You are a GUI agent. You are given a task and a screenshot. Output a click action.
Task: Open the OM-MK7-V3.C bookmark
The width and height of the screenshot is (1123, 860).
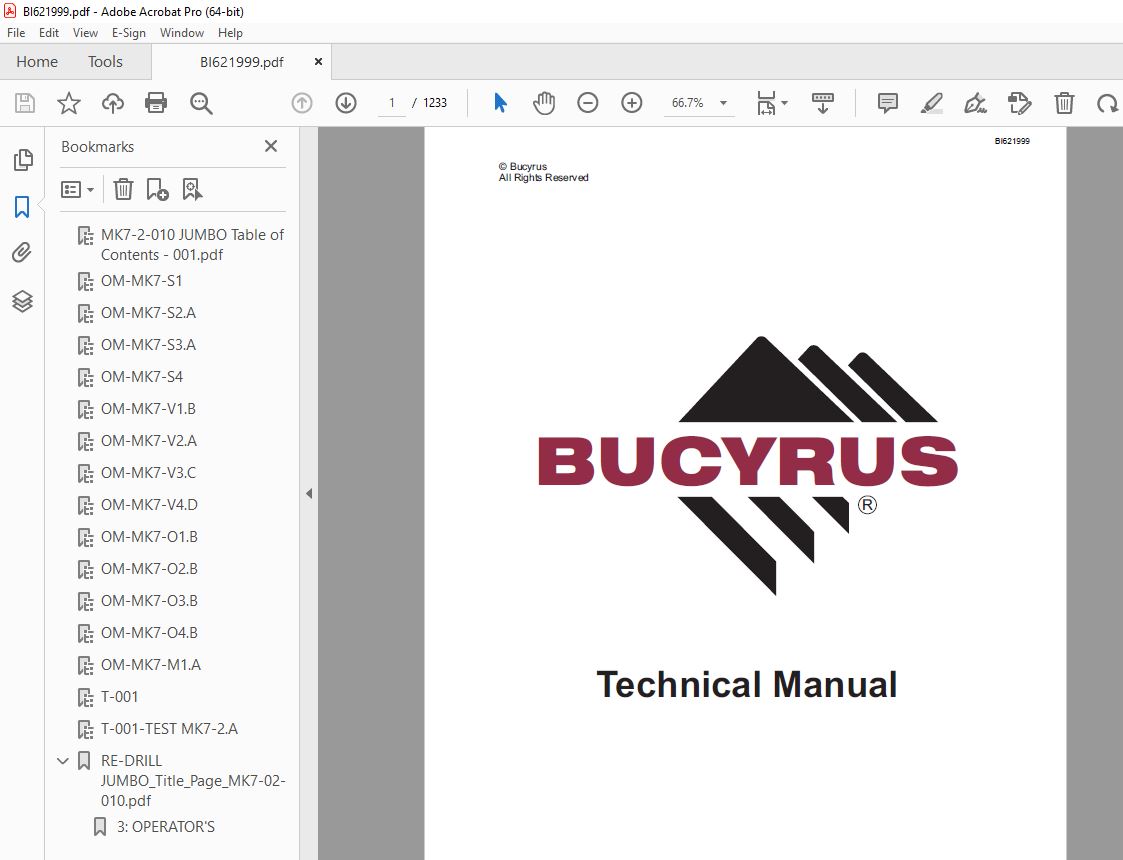pyautogui.click(x=148, y=473)
